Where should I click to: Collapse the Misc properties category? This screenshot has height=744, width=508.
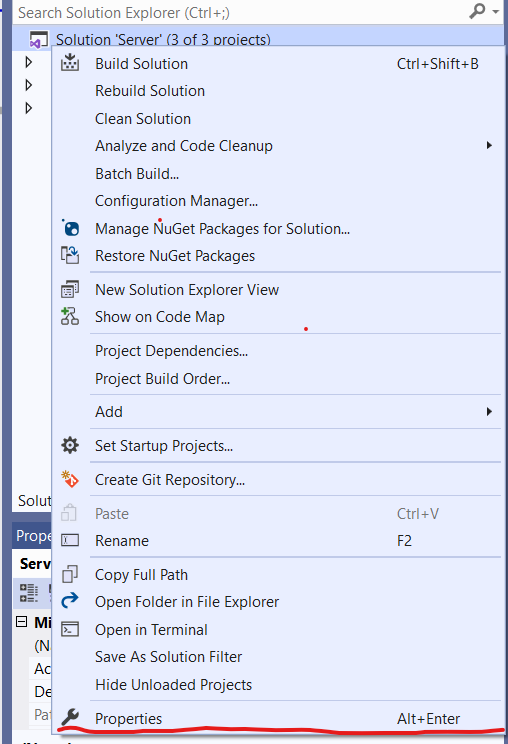22,622
